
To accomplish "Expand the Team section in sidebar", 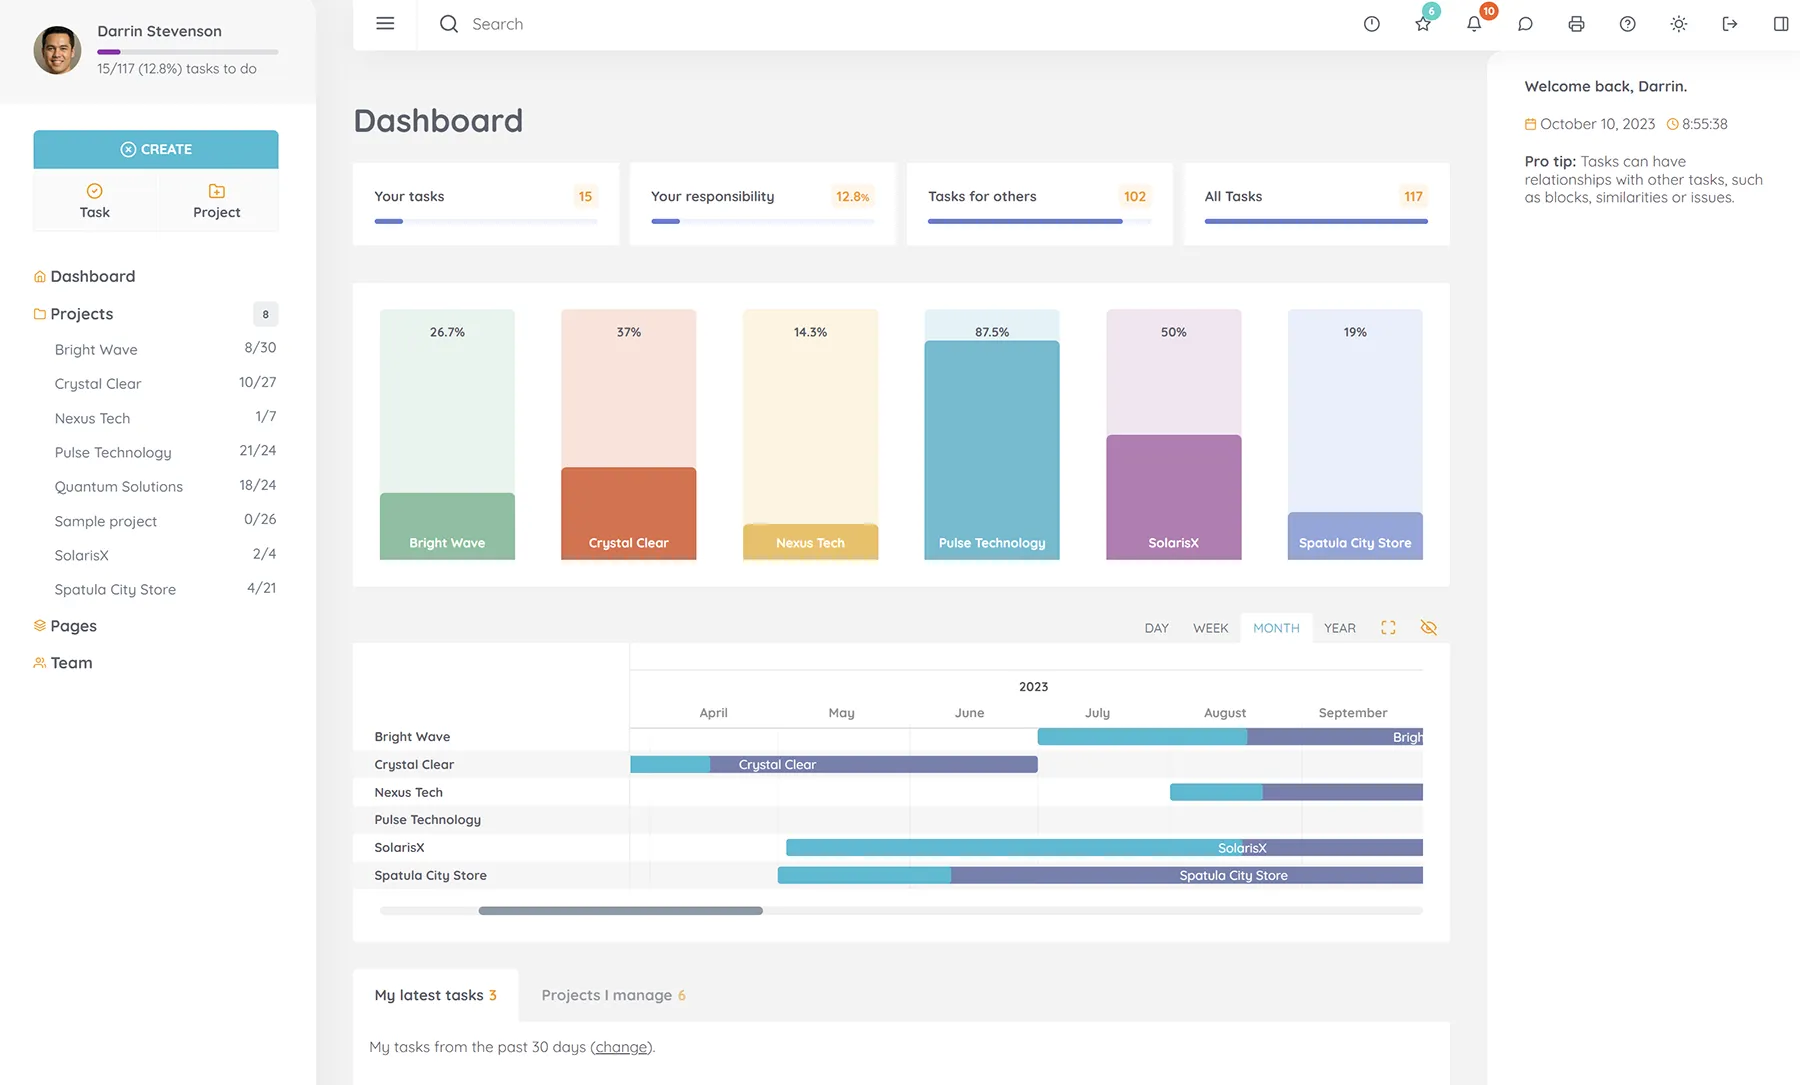I will coord(71,663).
